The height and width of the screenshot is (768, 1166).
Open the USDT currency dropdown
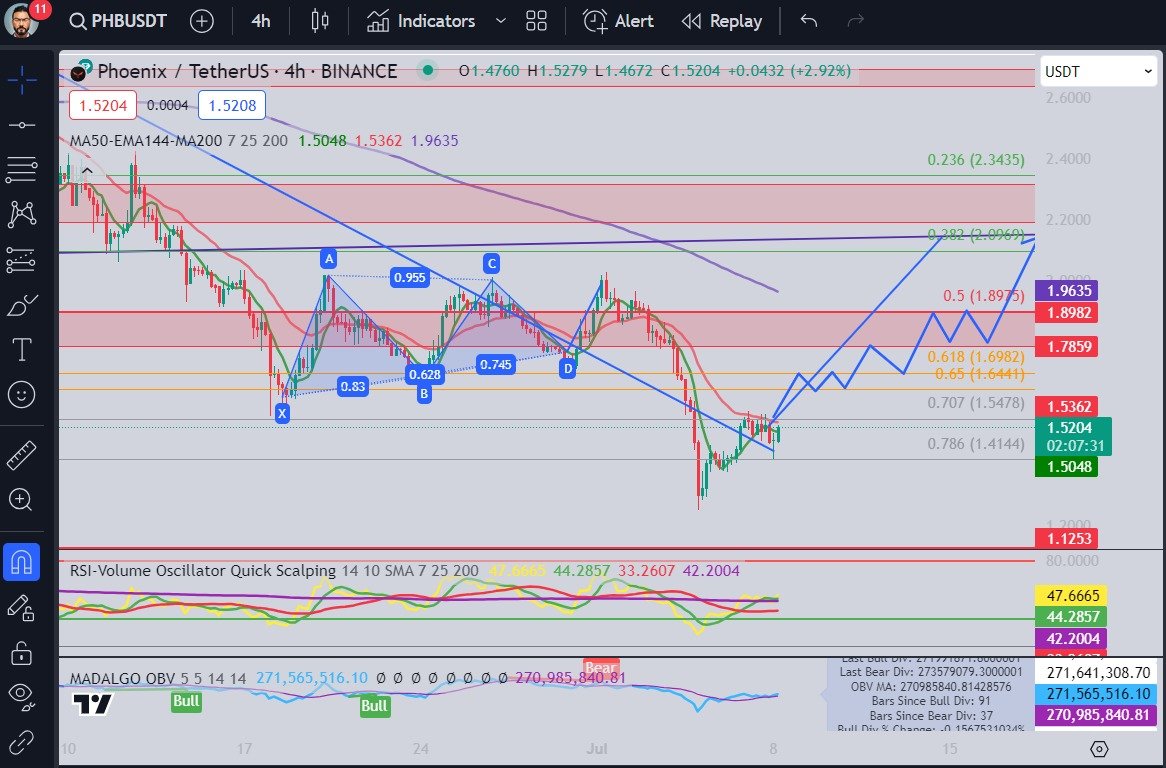tap(1098, 71)
